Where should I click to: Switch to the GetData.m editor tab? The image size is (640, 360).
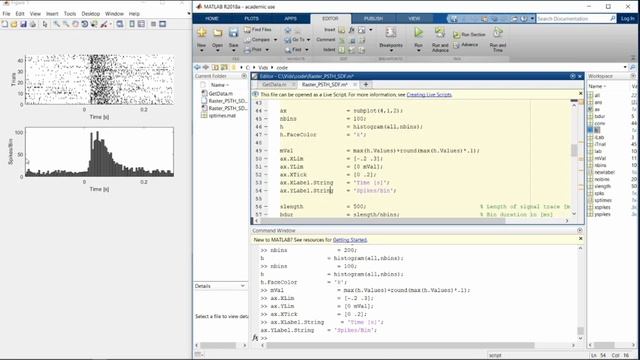[x=274, y=84]
